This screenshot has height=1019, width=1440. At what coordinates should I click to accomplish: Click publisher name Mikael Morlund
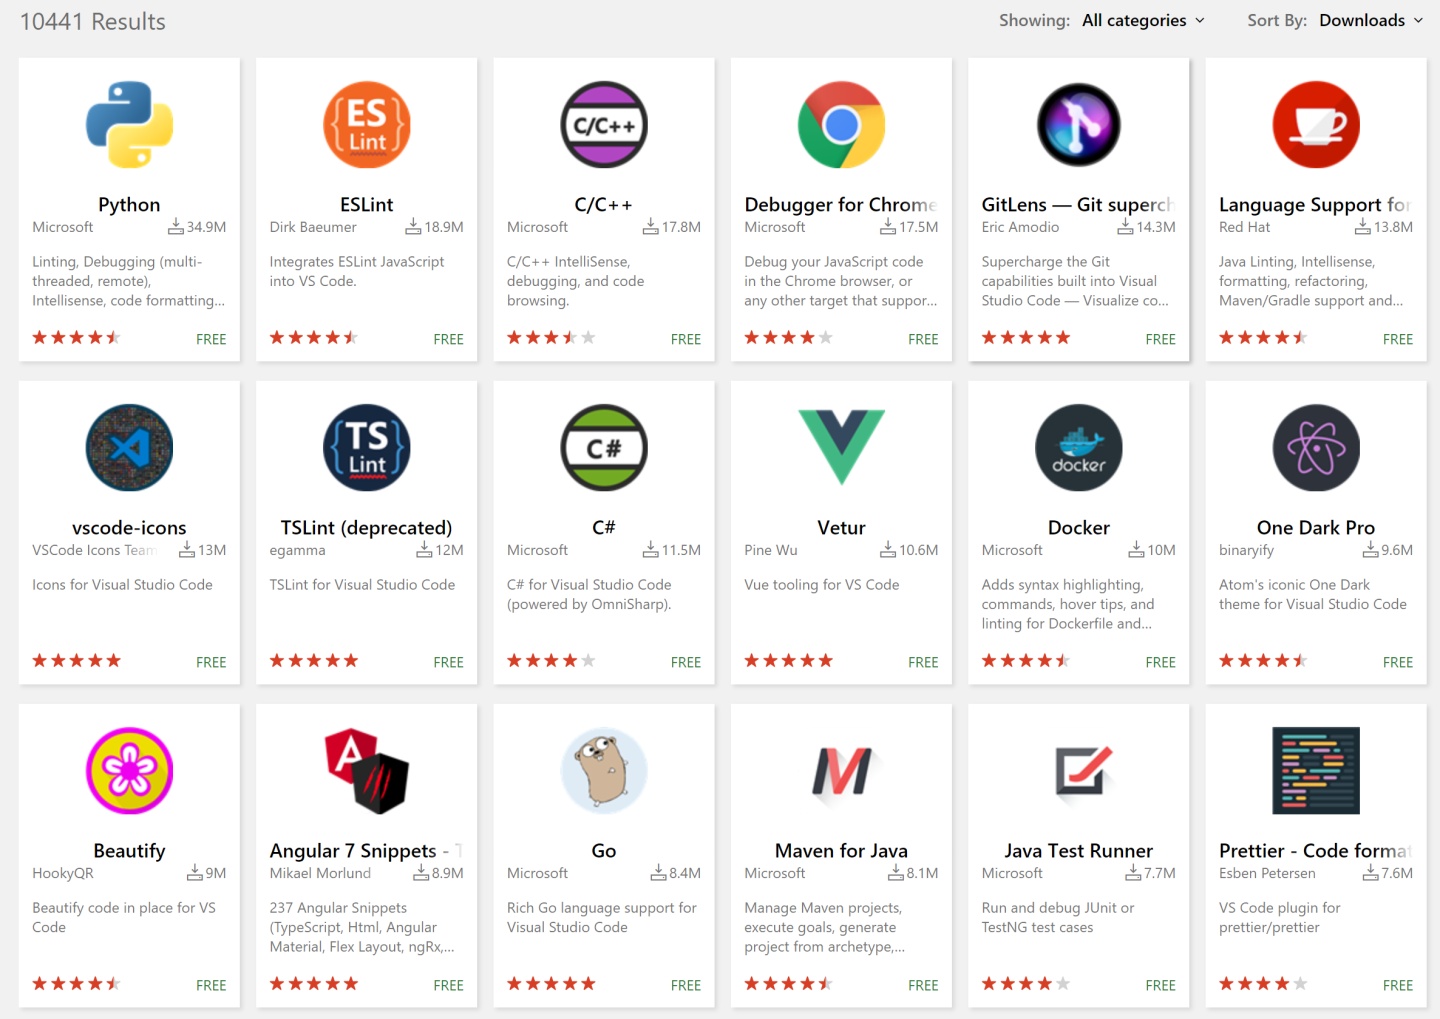[320, 873]
